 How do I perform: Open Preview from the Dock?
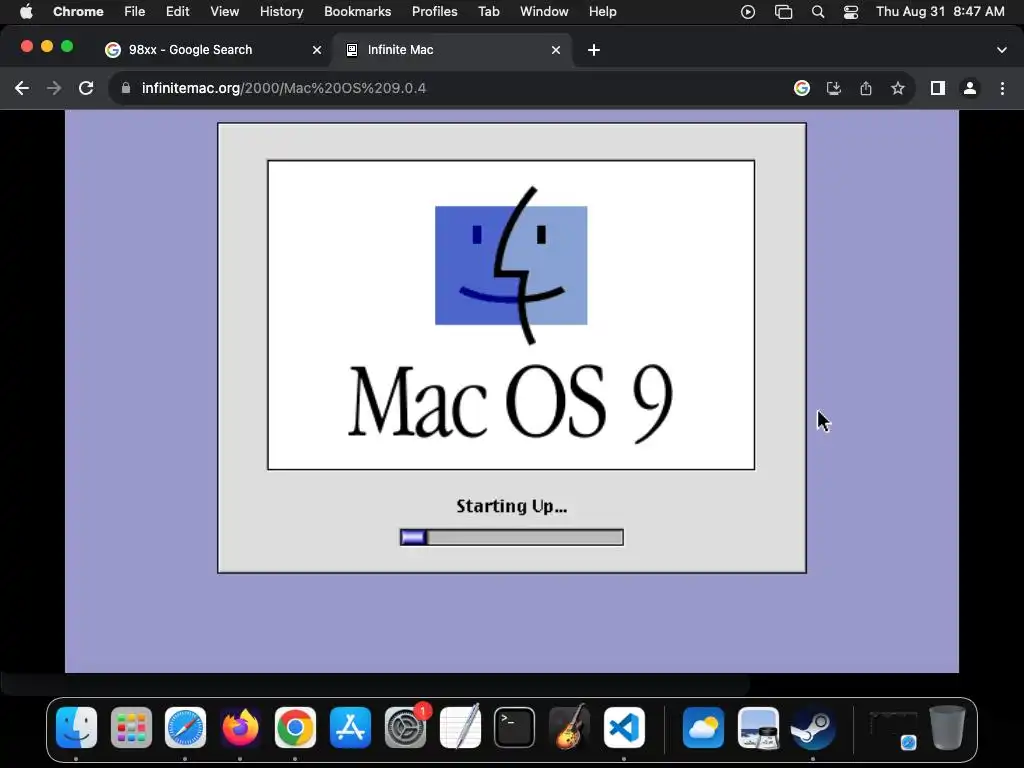click(x=758, y=728)
